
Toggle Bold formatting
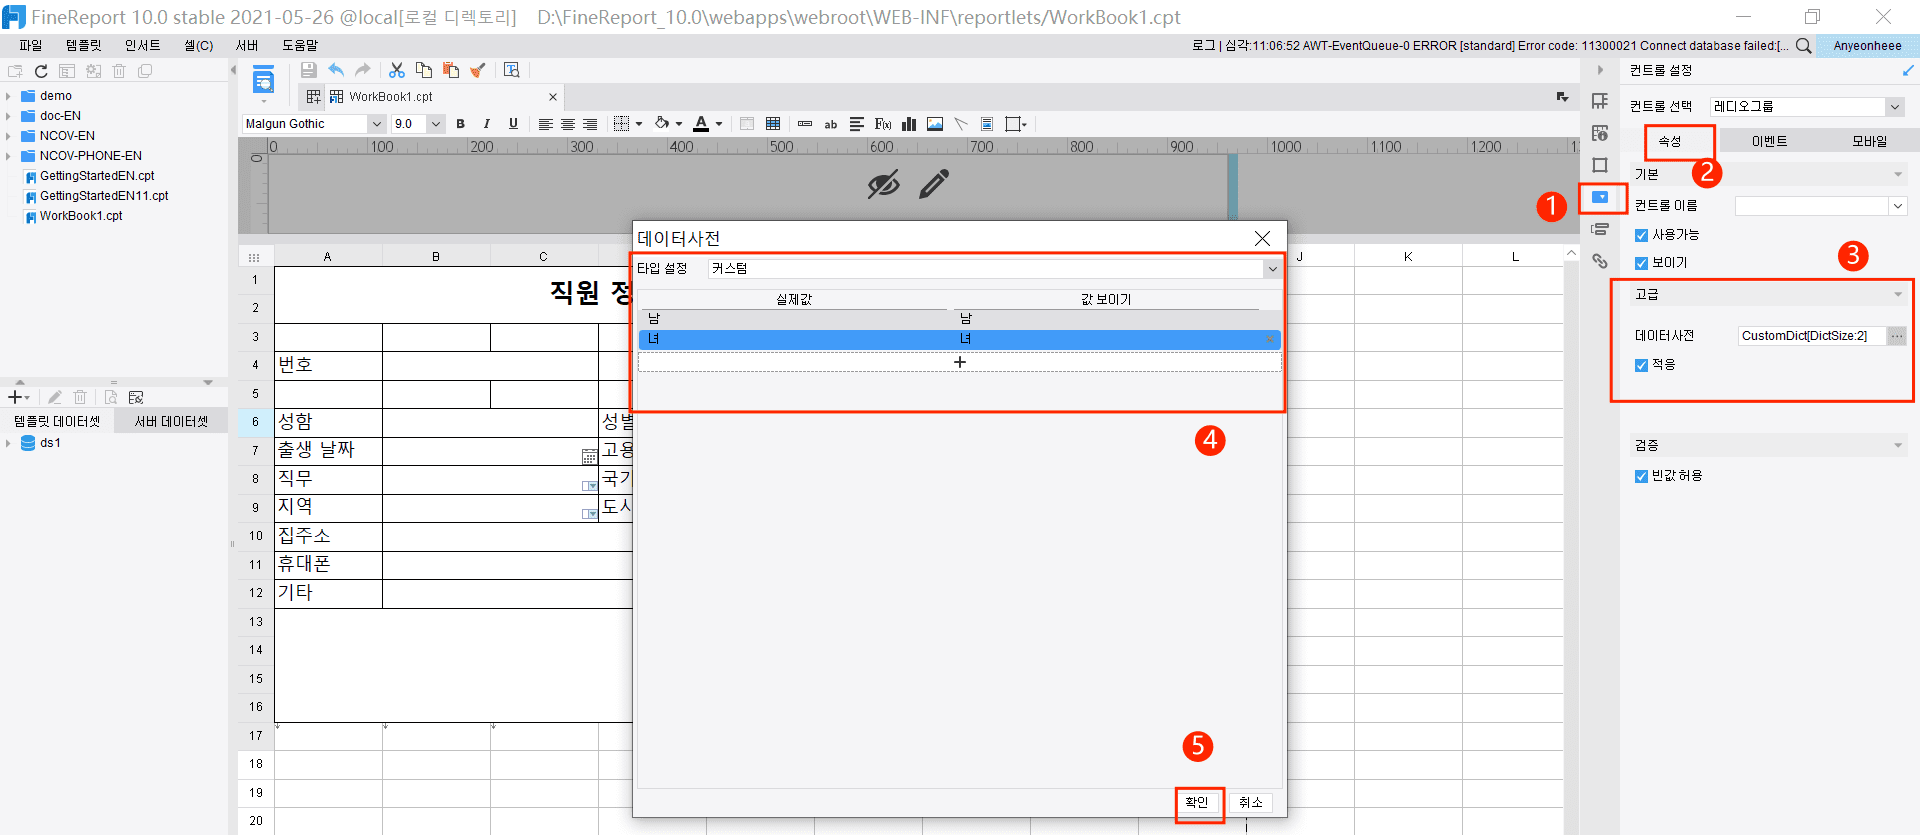point(460,124)
